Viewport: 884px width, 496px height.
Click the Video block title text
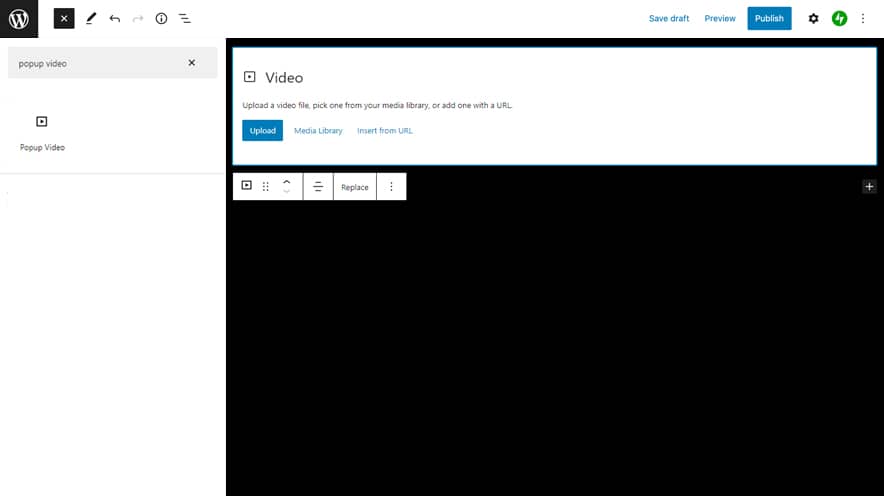click(284, 78)
